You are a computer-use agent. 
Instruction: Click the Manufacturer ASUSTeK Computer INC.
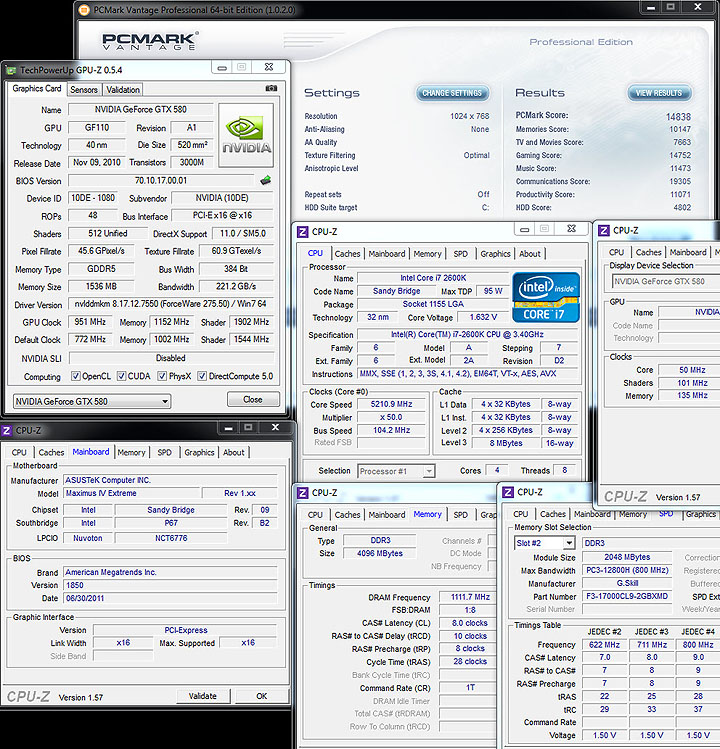click(x=171, y=480)
